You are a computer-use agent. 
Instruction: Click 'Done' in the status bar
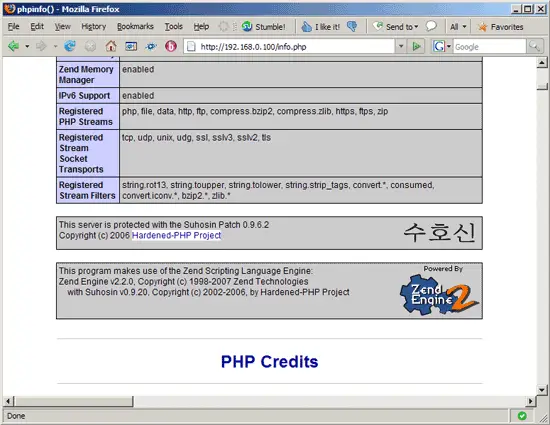coord(16,416)
